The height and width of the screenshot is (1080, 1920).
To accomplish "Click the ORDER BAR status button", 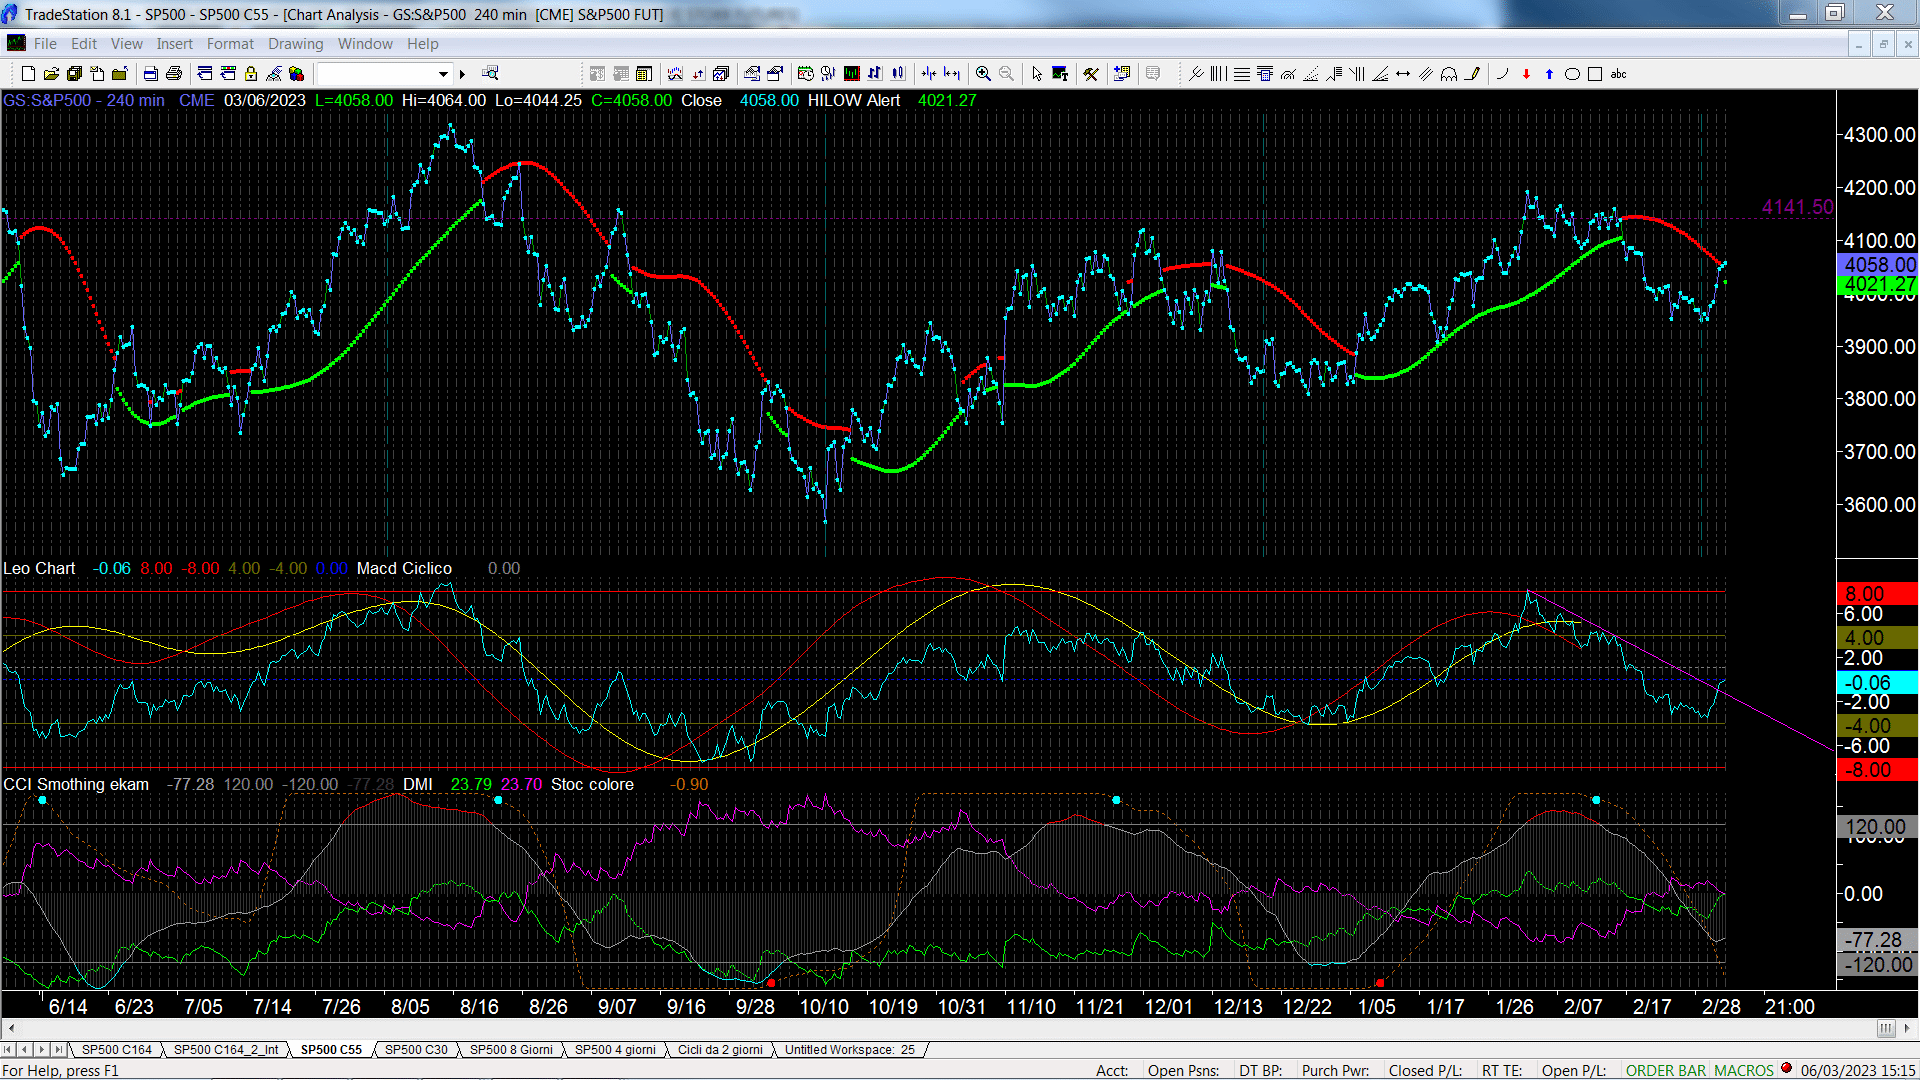I will (1666, 1071).
